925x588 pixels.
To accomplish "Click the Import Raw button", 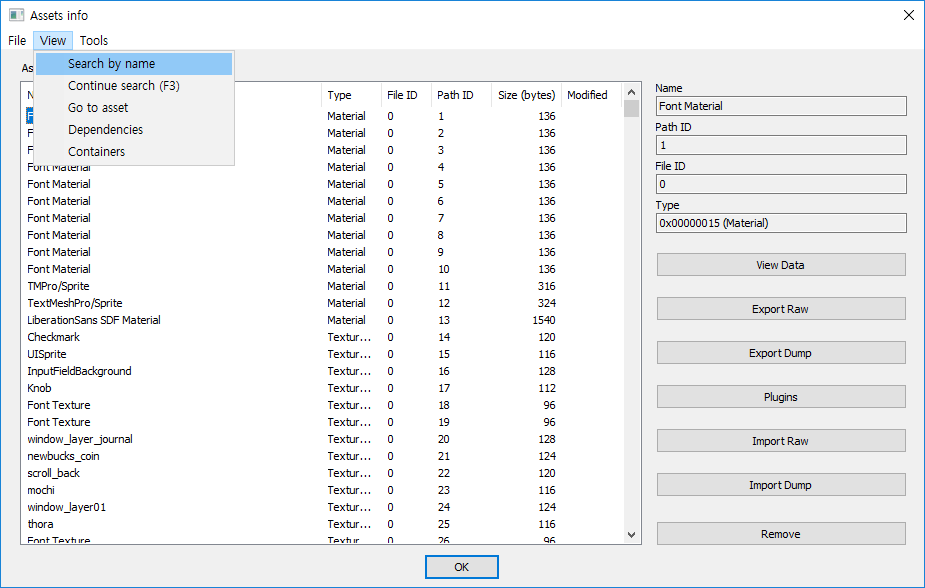I will [780, 440].
